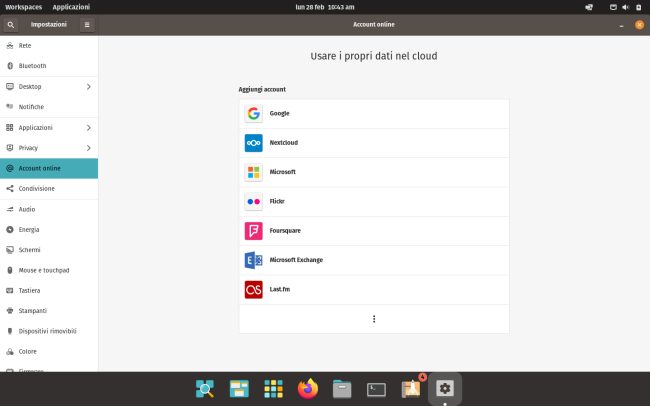Open Tastiera settings
This screenshot has height=406, width=650.
click(49, 290)
